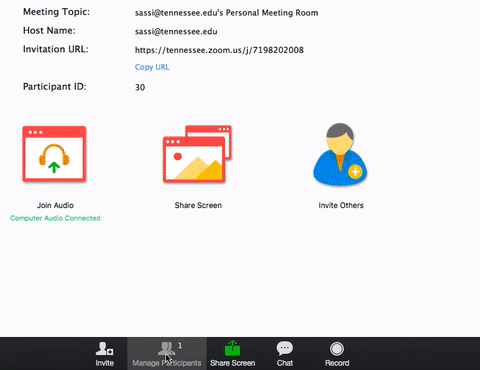Screen dimensions: 480x370
Task: Open the Manage Participants panel
Action: (167, 354)
